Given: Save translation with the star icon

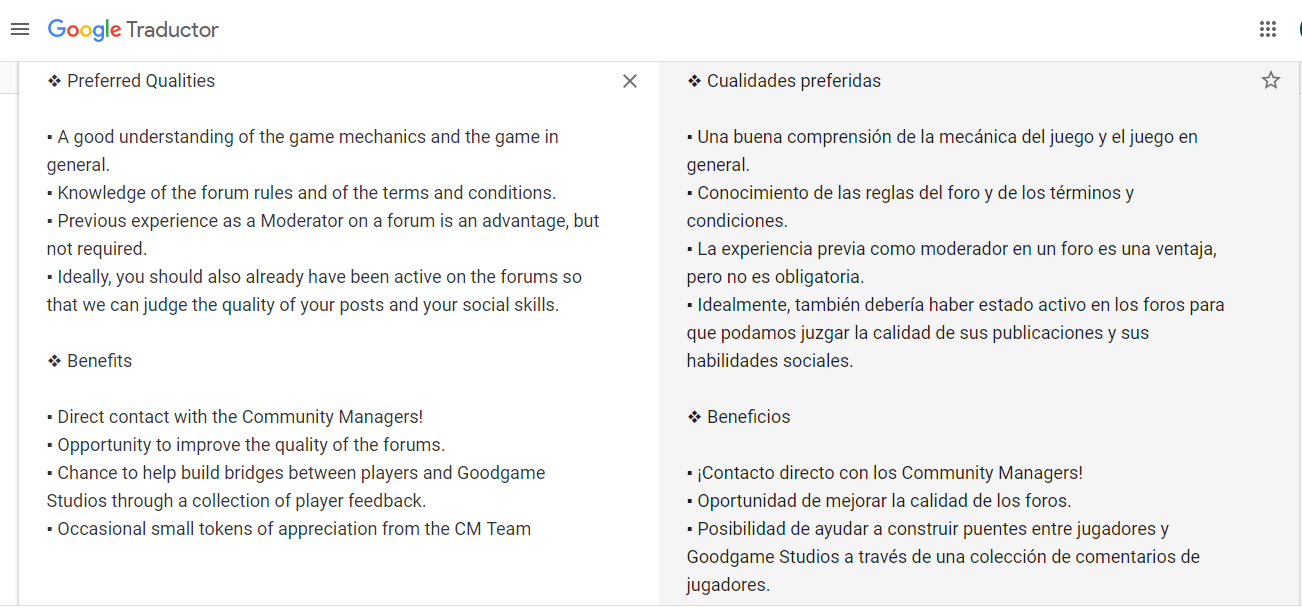Looking at the screenshot, I should coord(1270,81).
